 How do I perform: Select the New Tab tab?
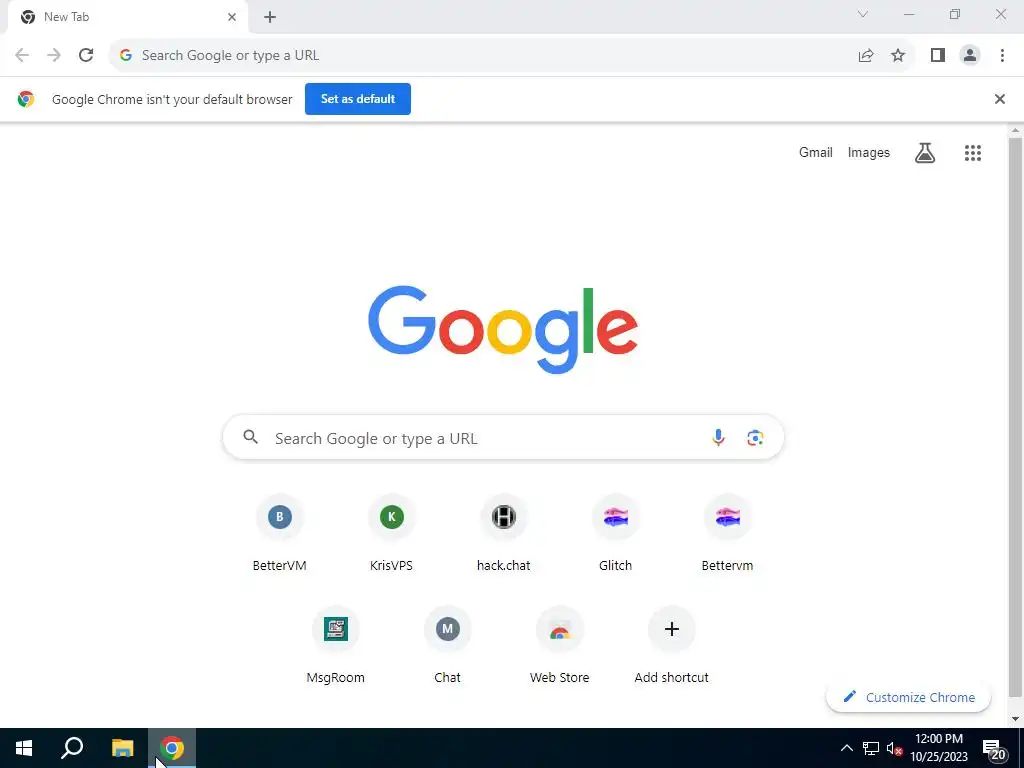click(x=128, y=17)
